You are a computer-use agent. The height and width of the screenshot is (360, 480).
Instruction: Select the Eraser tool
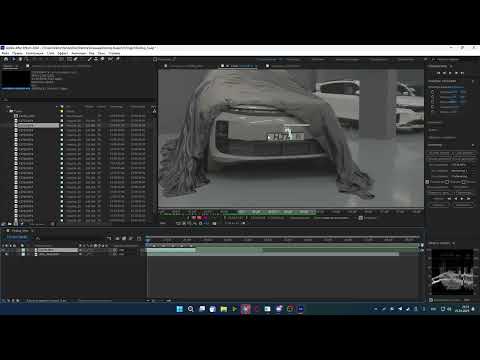[x=103, y=59]
